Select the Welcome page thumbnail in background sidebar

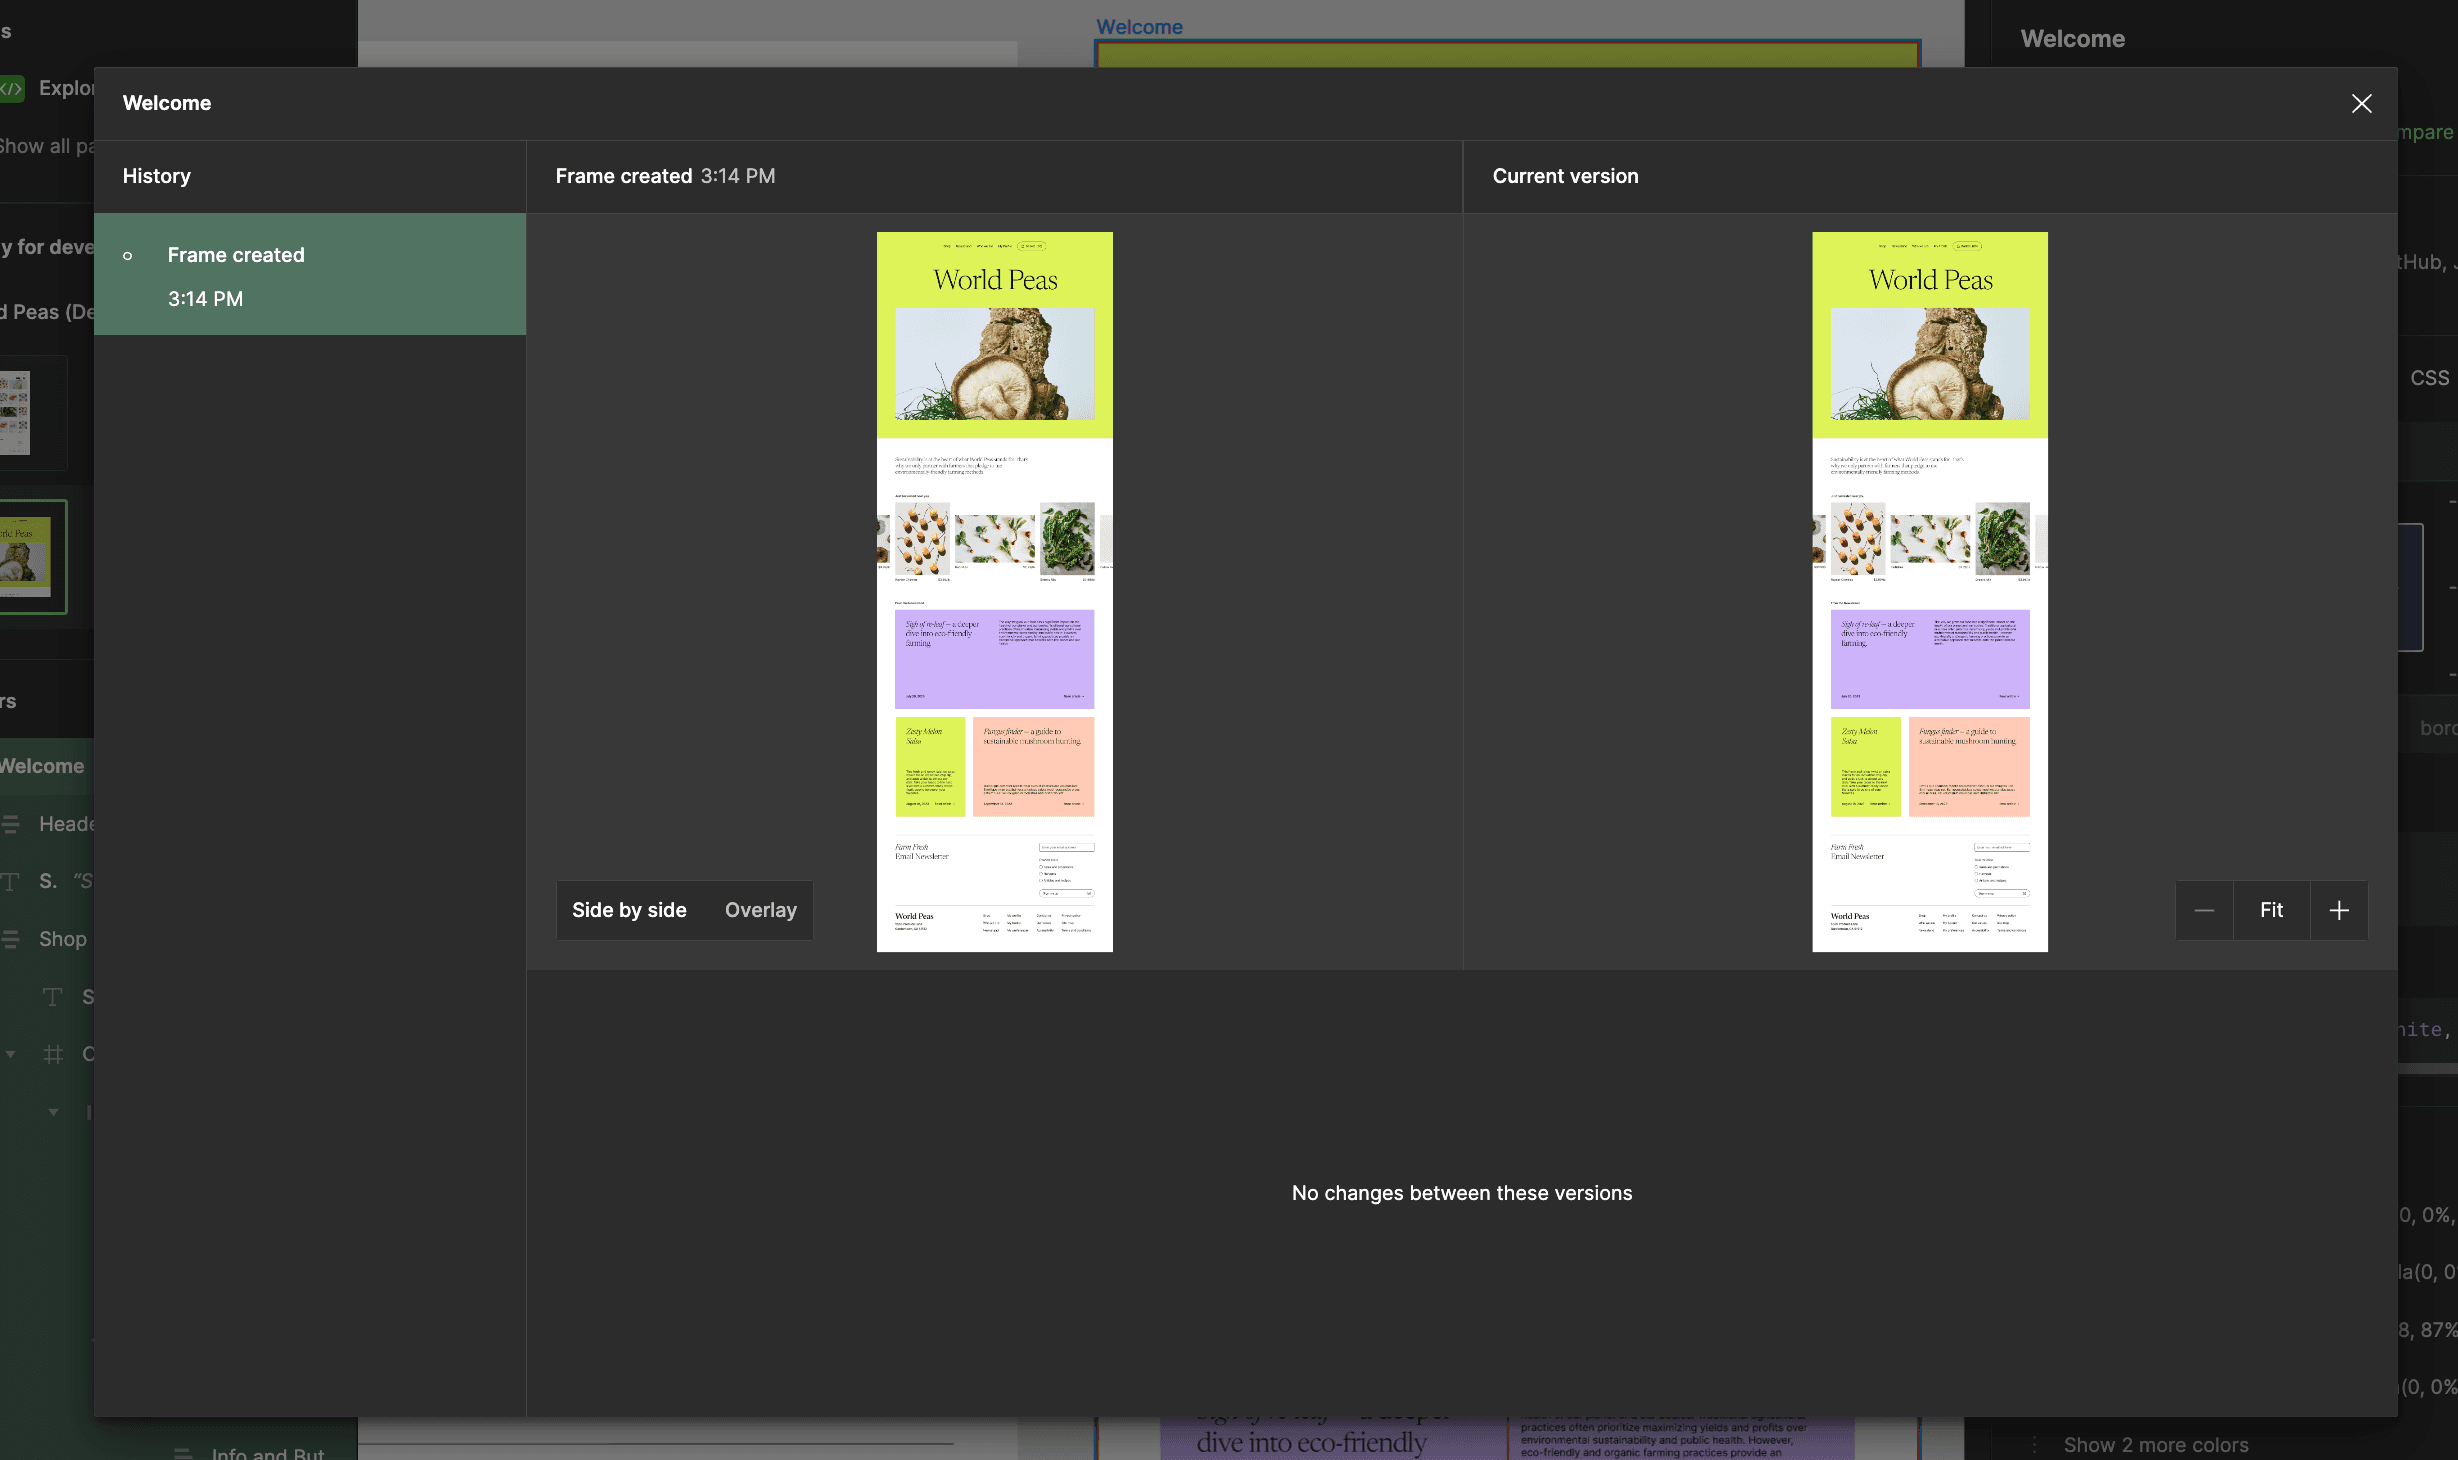click(33, 557)
